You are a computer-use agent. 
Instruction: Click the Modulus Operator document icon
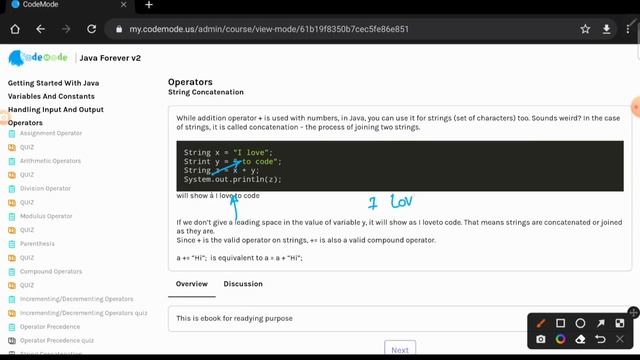coord(12,216)
